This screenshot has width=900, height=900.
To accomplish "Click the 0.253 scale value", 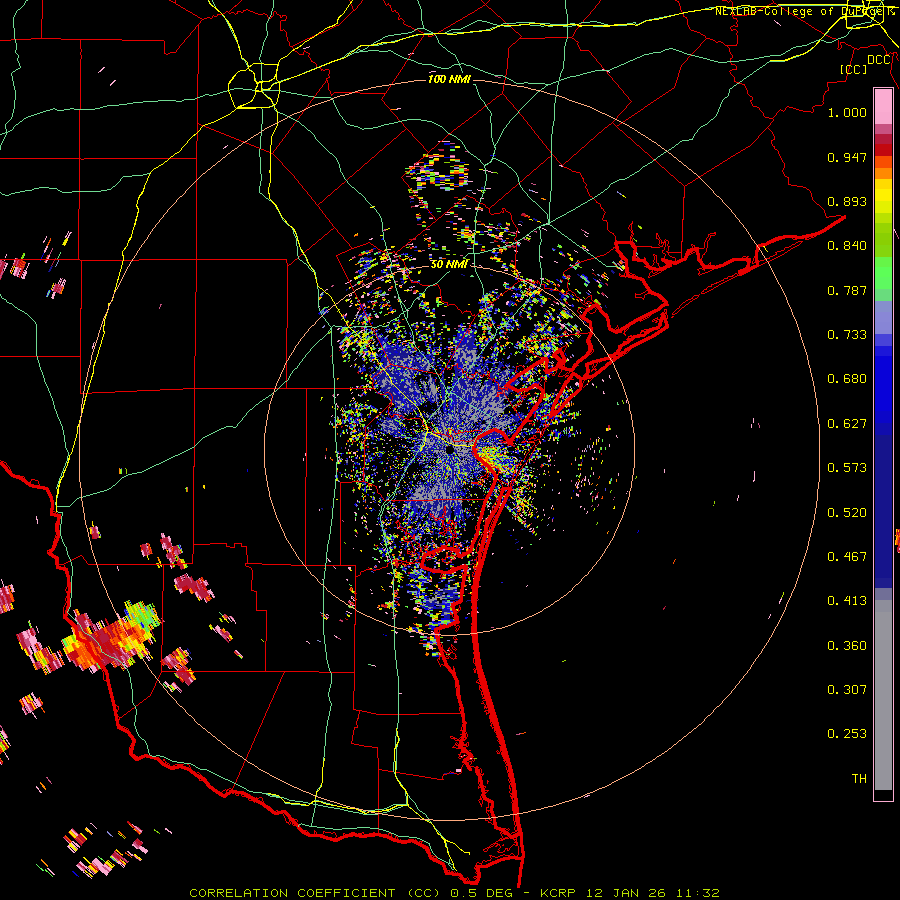I will [x=847, y=734].
